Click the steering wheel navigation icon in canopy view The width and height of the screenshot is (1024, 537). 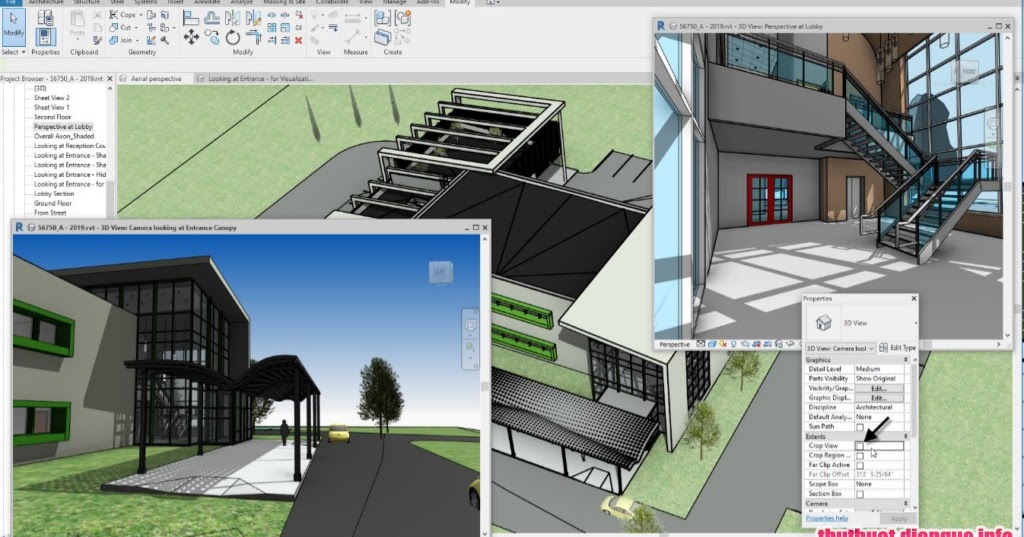pos(471,325)
